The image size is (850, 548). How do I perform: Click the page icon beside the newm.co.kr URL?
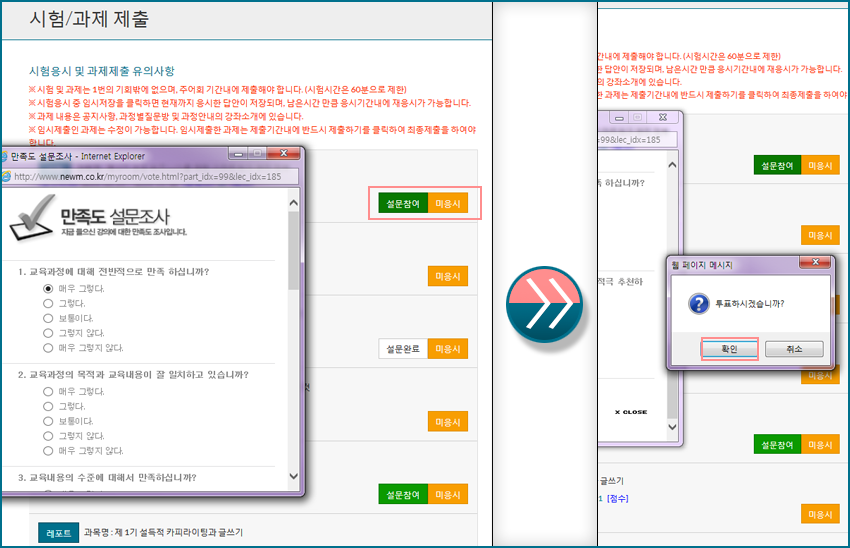click(8, 175)
